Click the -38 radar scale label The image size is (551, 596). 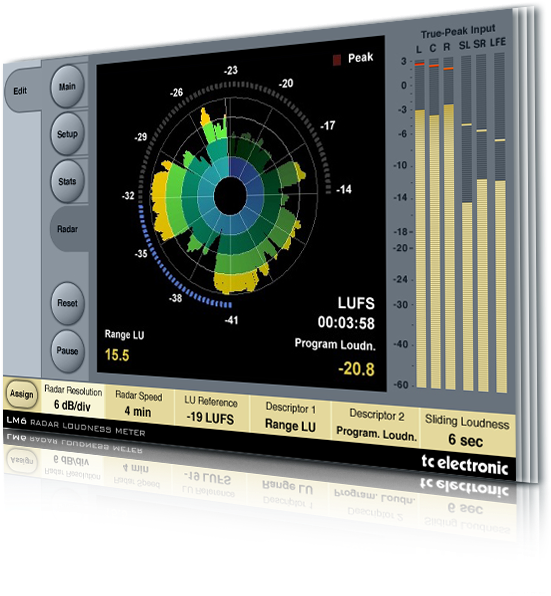[175, 298]
